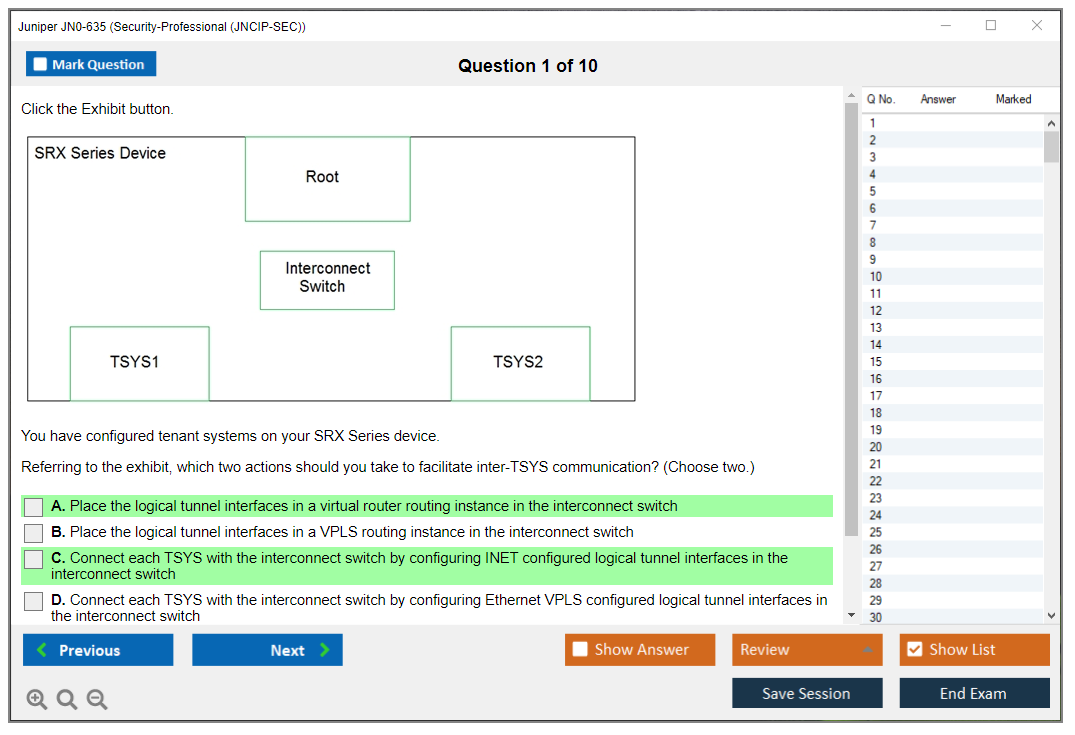The width and height of the screenshot is (1075, 735).
Task: Expand the Review dropdown
Action: point(866,650)
